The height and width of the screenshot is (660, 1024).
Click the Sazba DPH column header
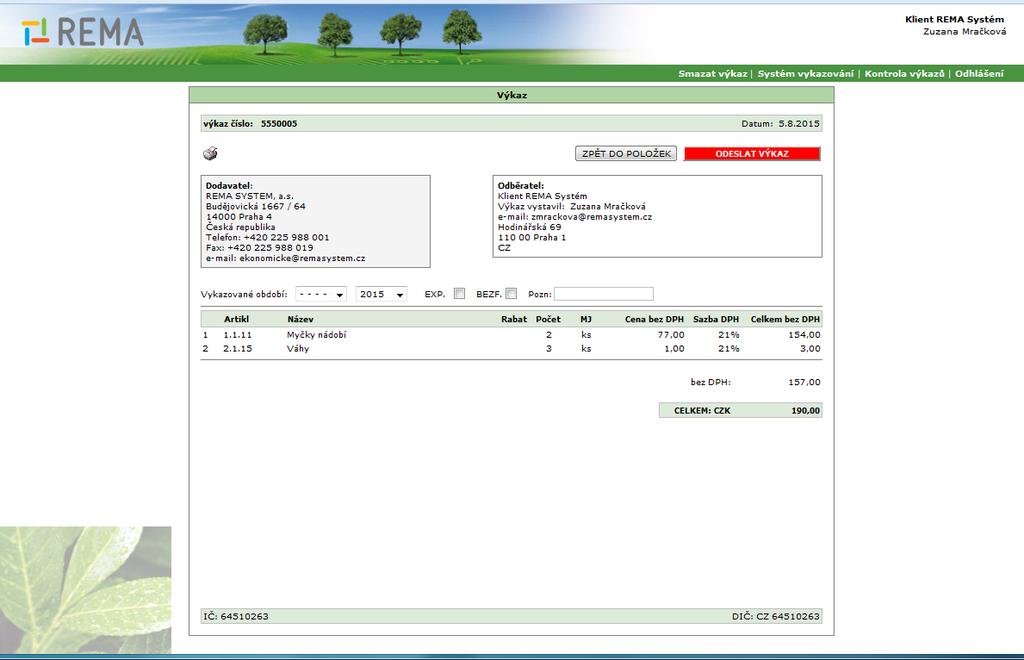(716, 319)
